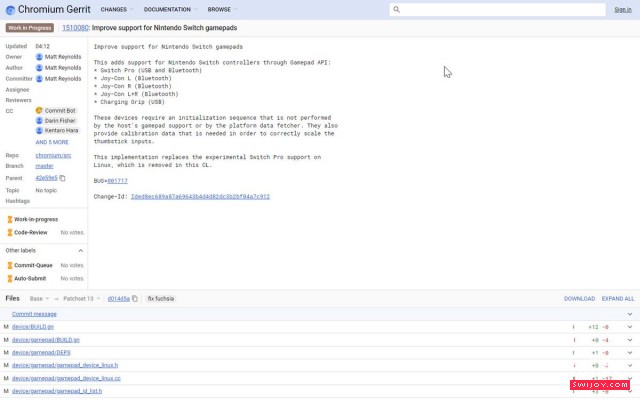
Task: Open commit d014d5a link
Action: click(x=118, y=299)
